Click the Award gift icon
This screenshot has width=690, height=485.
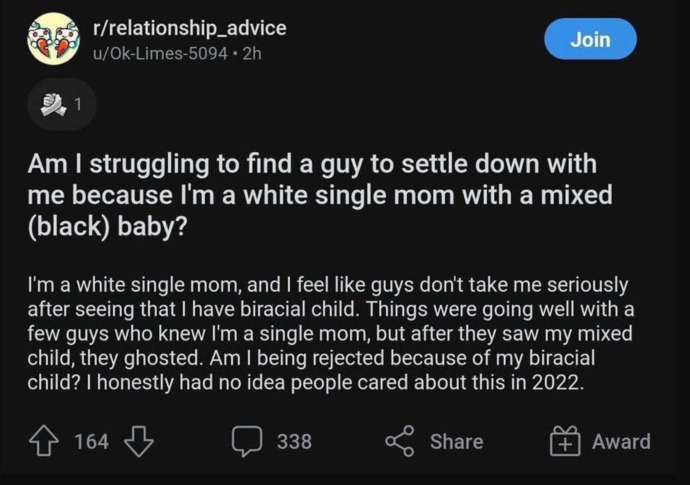coord(565,441)
